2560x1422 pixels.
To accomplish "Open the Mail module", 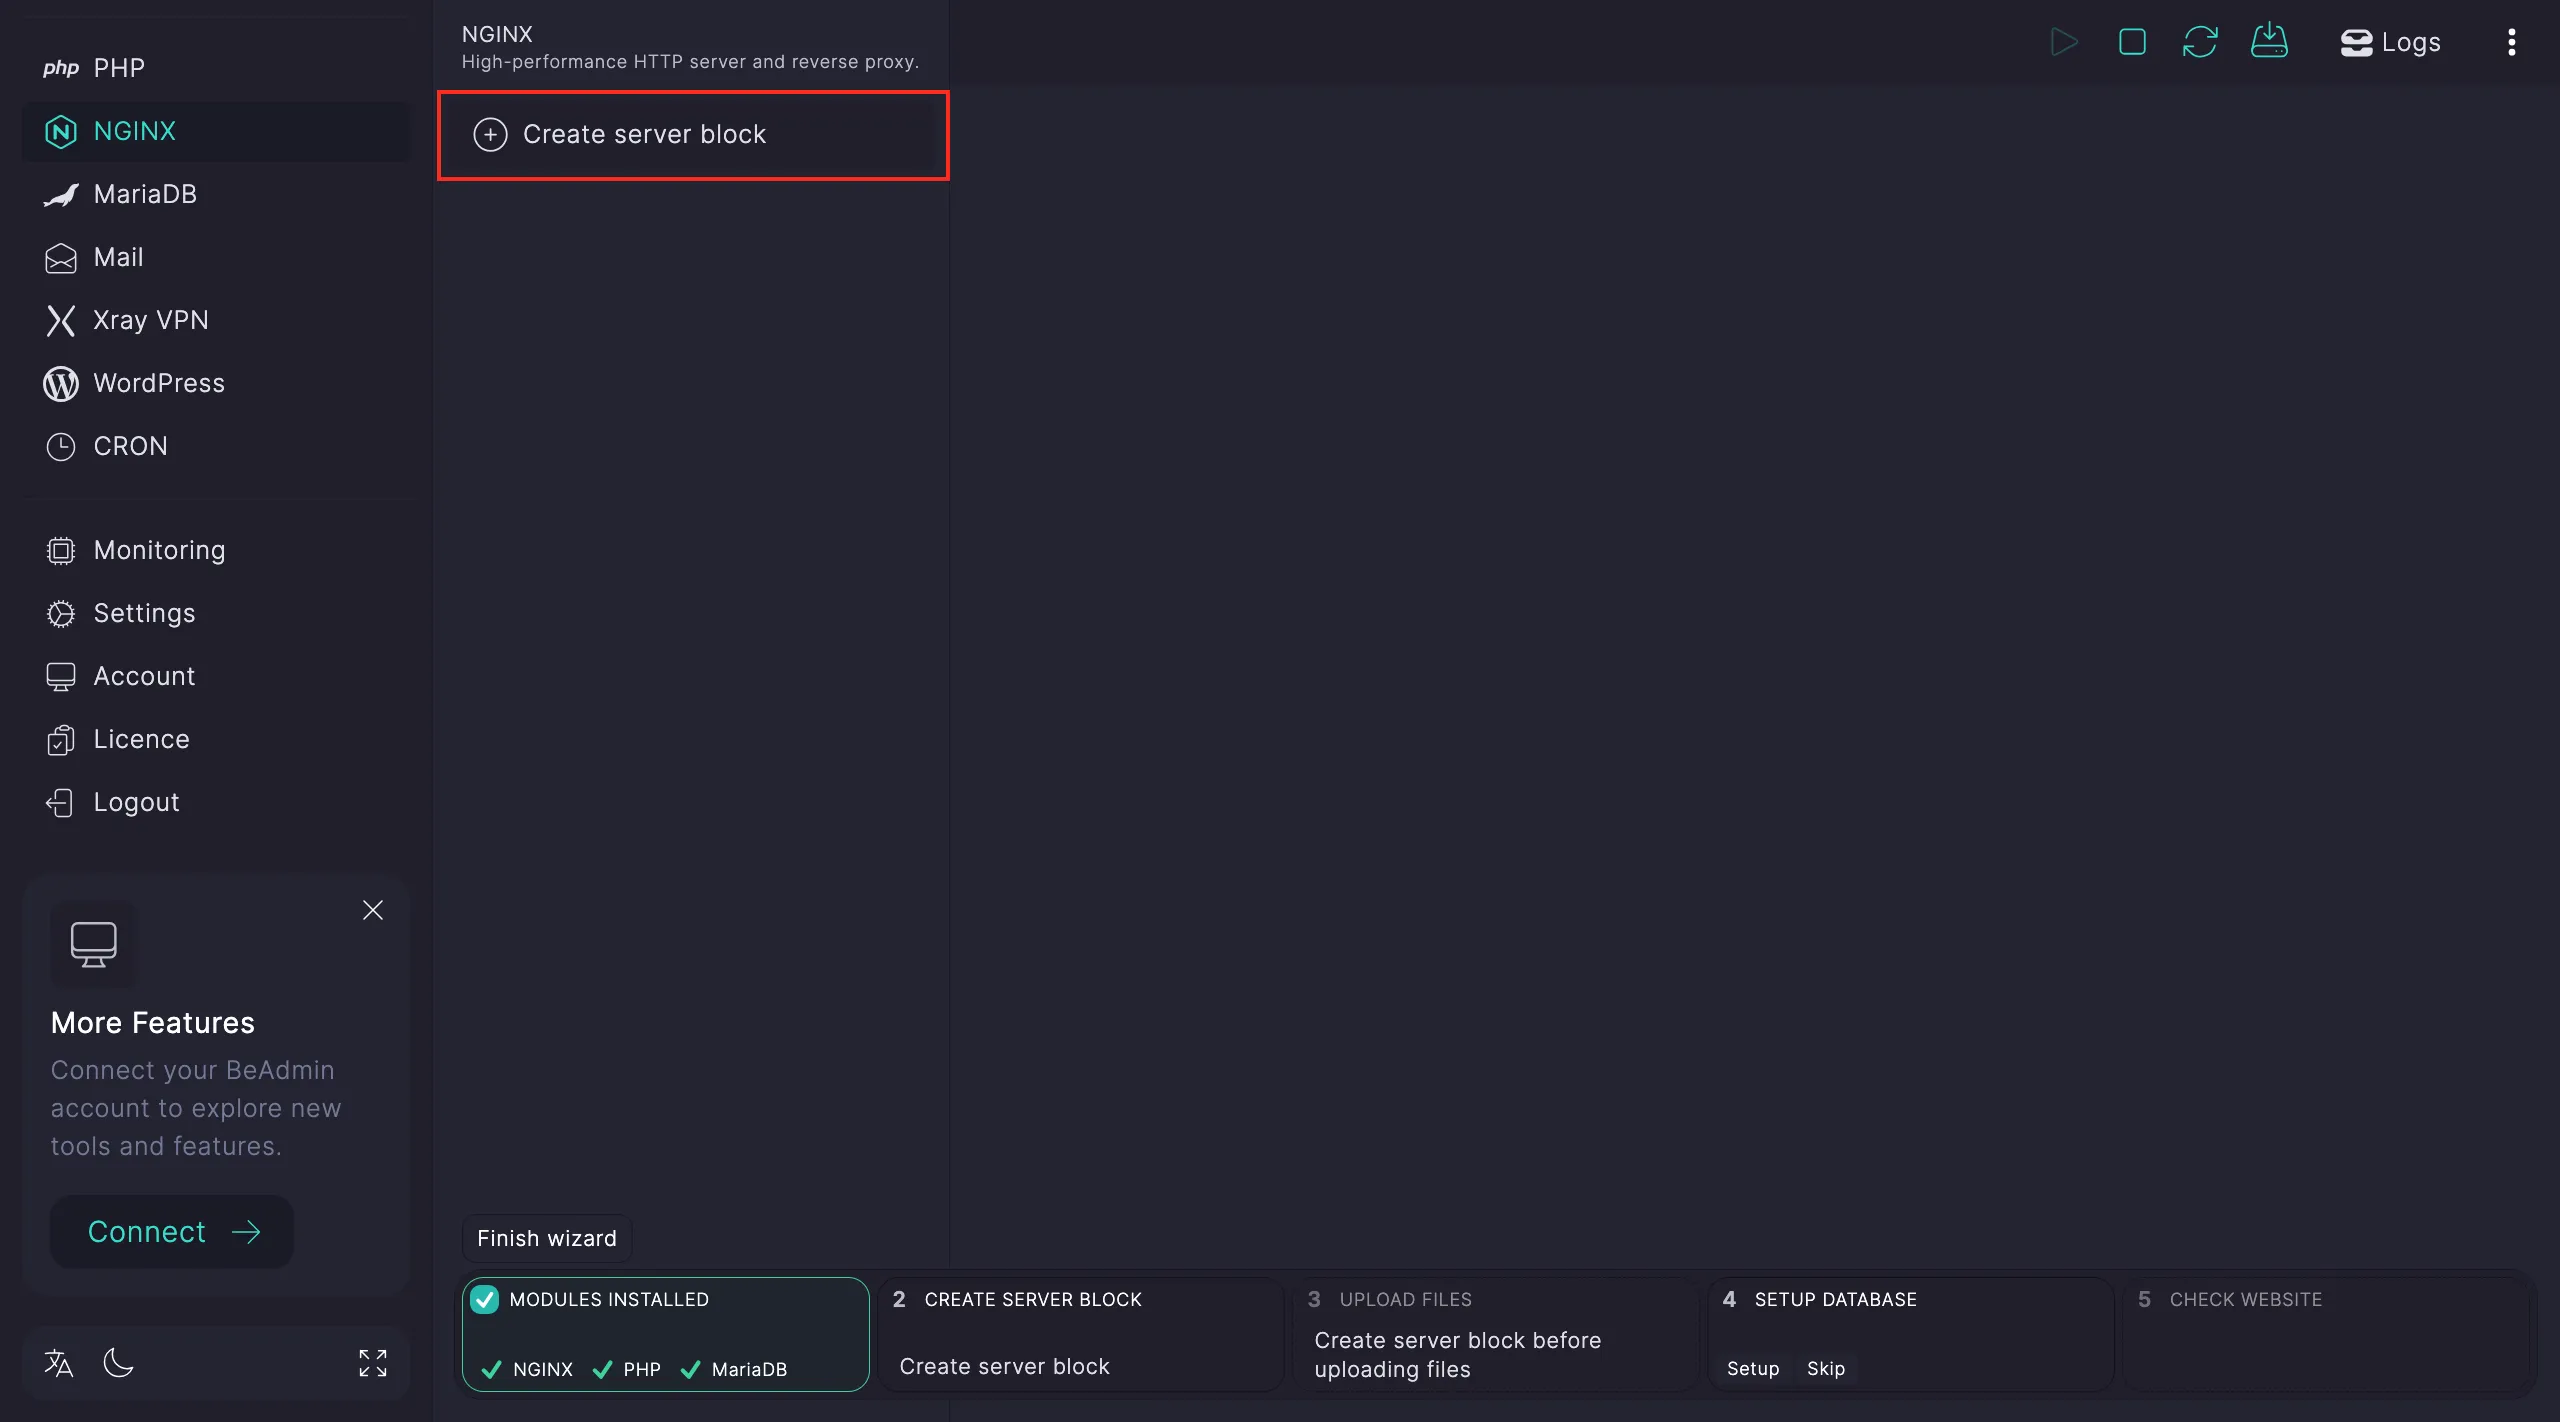I will (x=216, y=257).
